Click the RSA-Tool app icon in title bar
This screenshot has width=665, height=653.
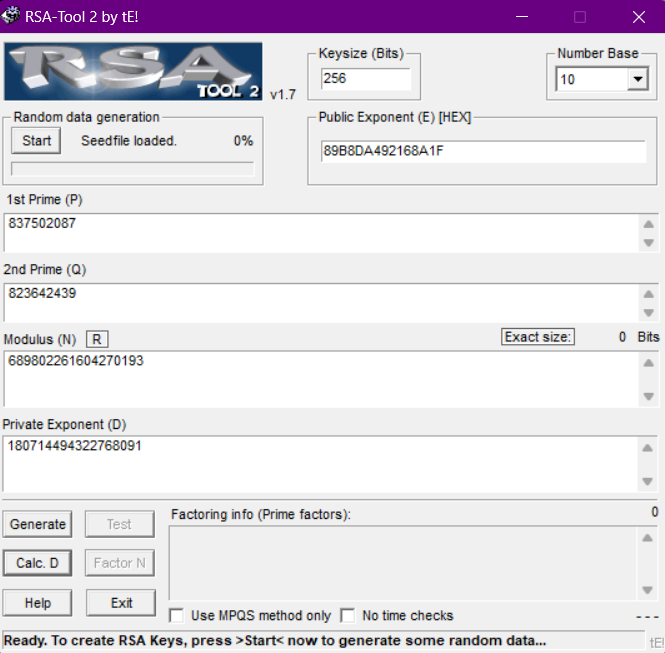pyautogui.click(x=11, y=16)
